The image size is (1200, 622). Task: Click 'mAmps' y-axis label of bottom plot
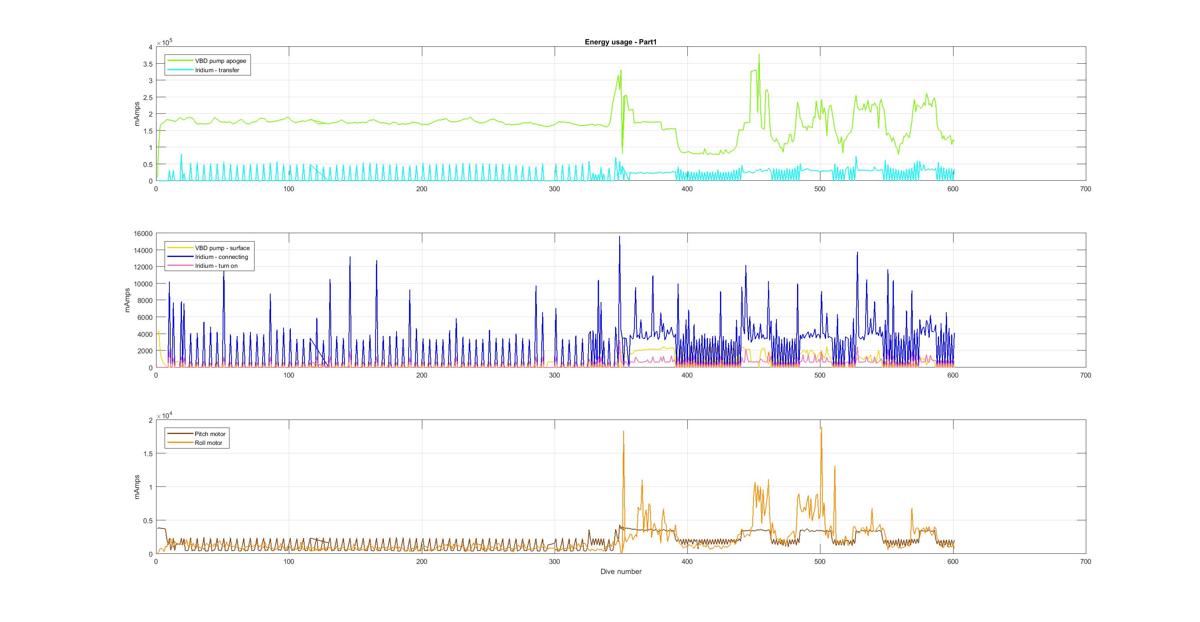[x=136, y=487]
